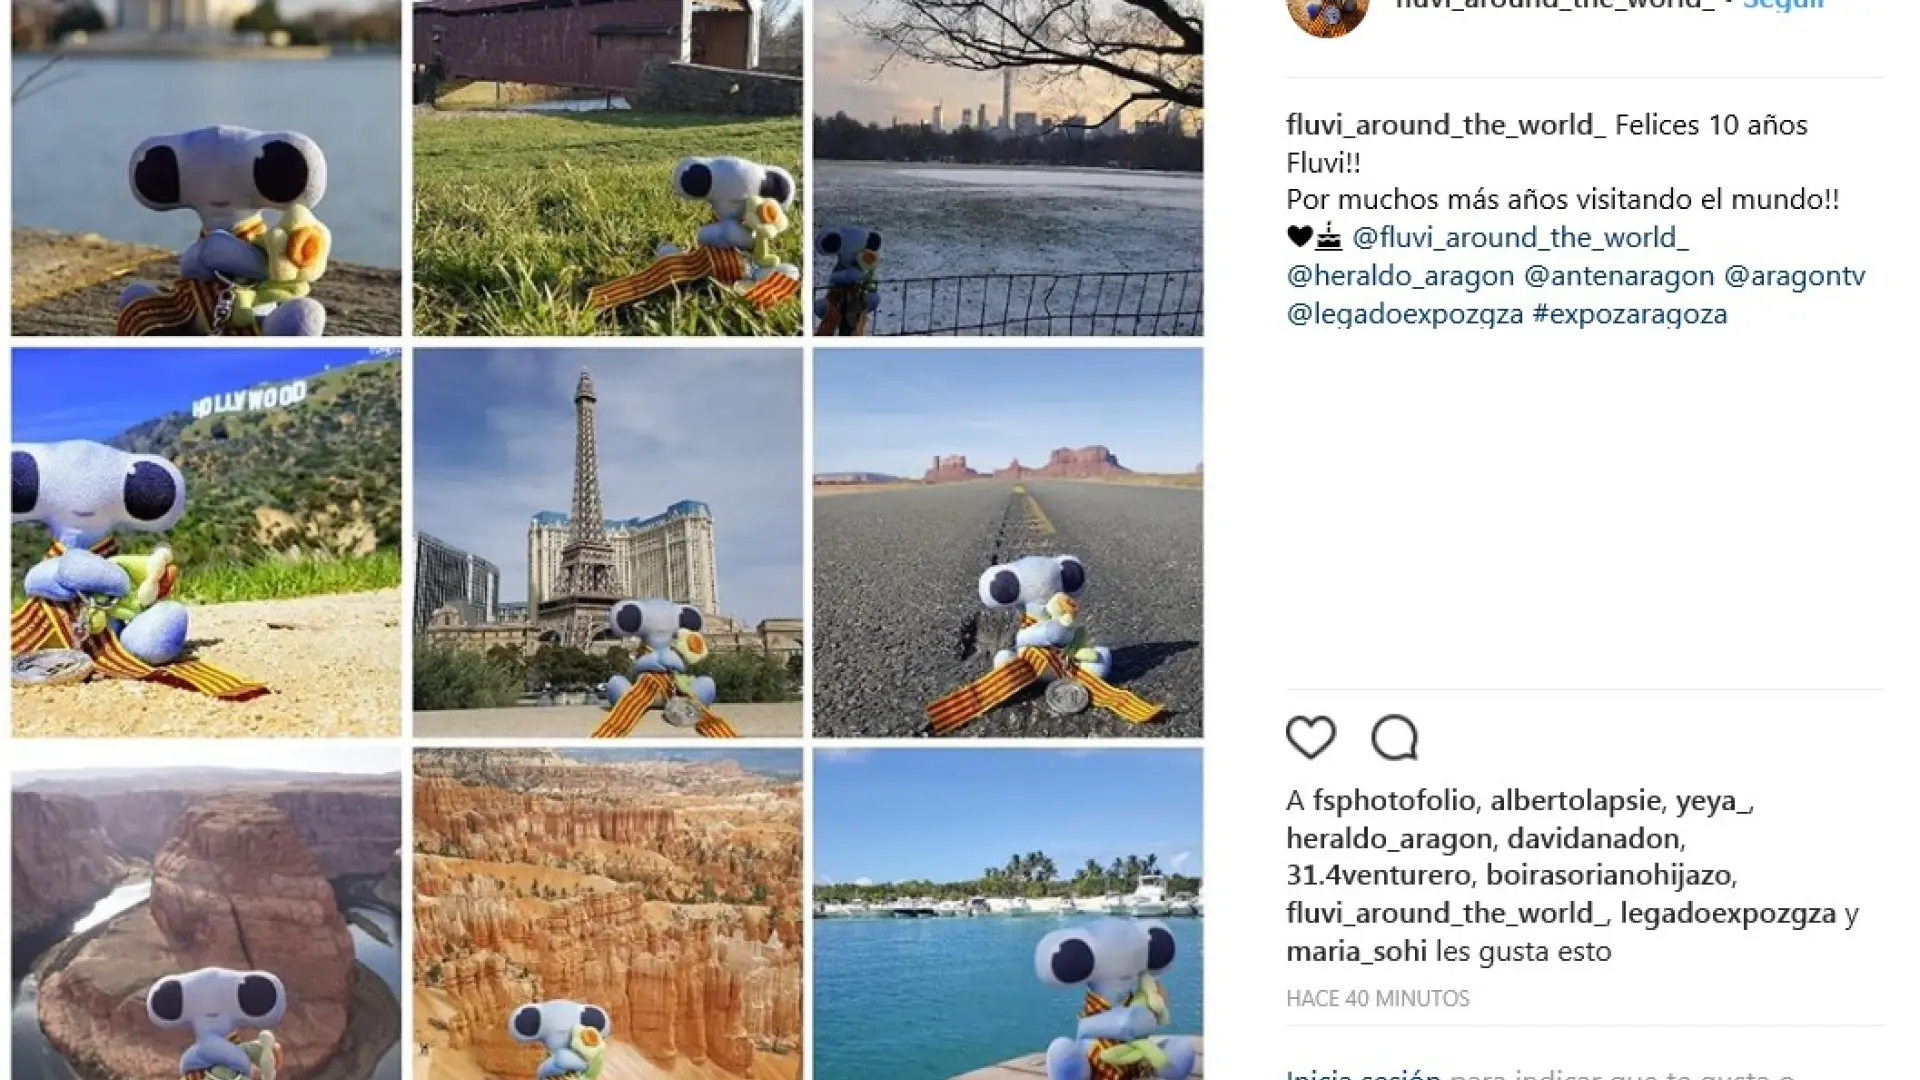1920x1080 pixels.
Task: Like the post with the heart icon
Action: click(x=1310, y=738)
